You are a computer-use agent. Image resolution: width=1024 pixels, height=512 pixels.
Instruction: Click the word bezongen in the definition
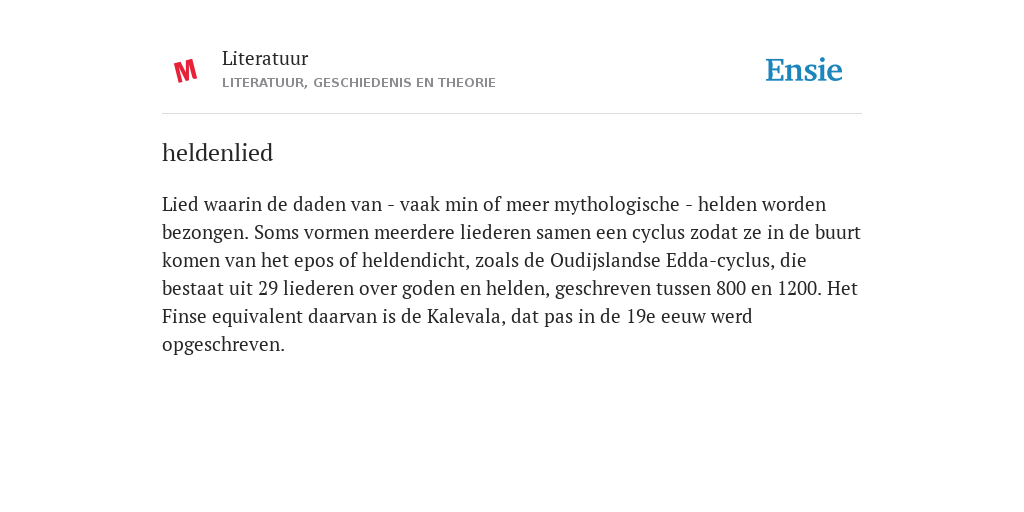205,233
